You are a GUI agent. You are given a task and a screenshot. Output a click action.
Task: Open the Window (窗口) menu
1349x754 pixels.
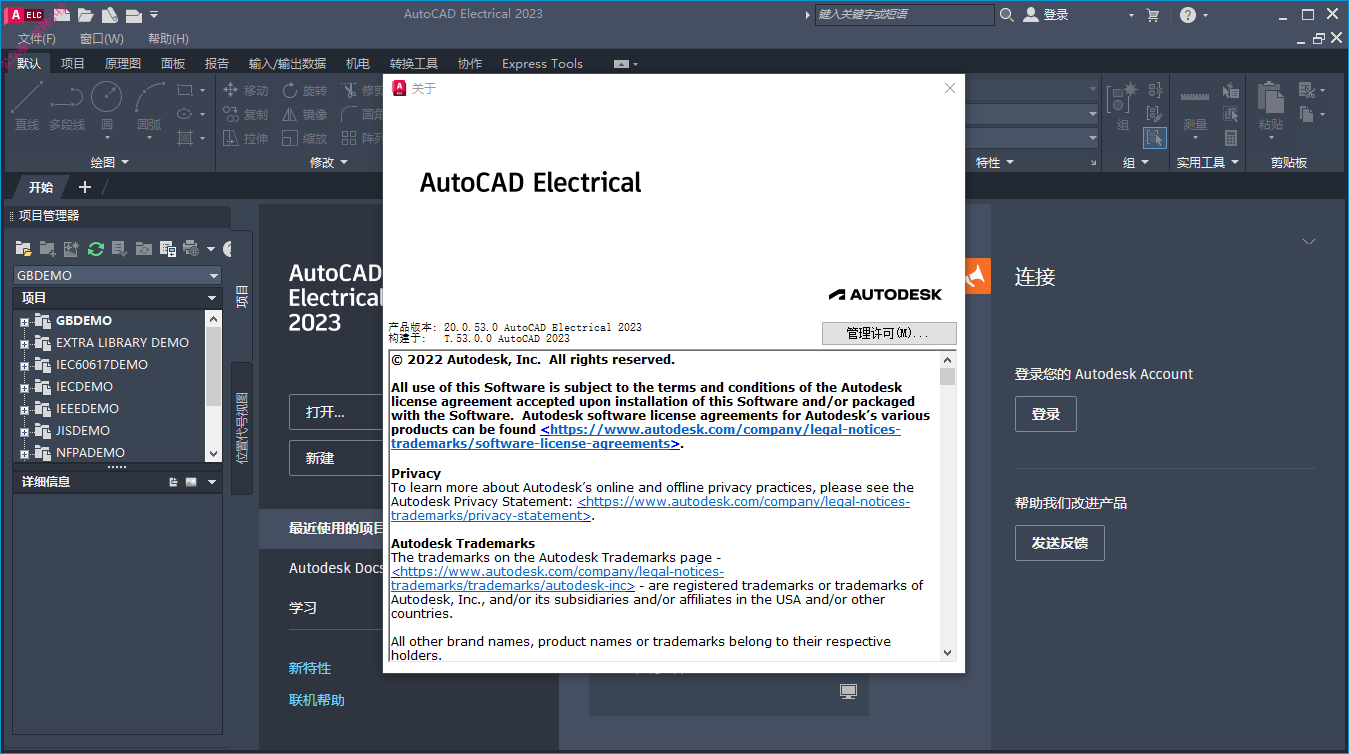pyautogui.click(x=102, y=38)
